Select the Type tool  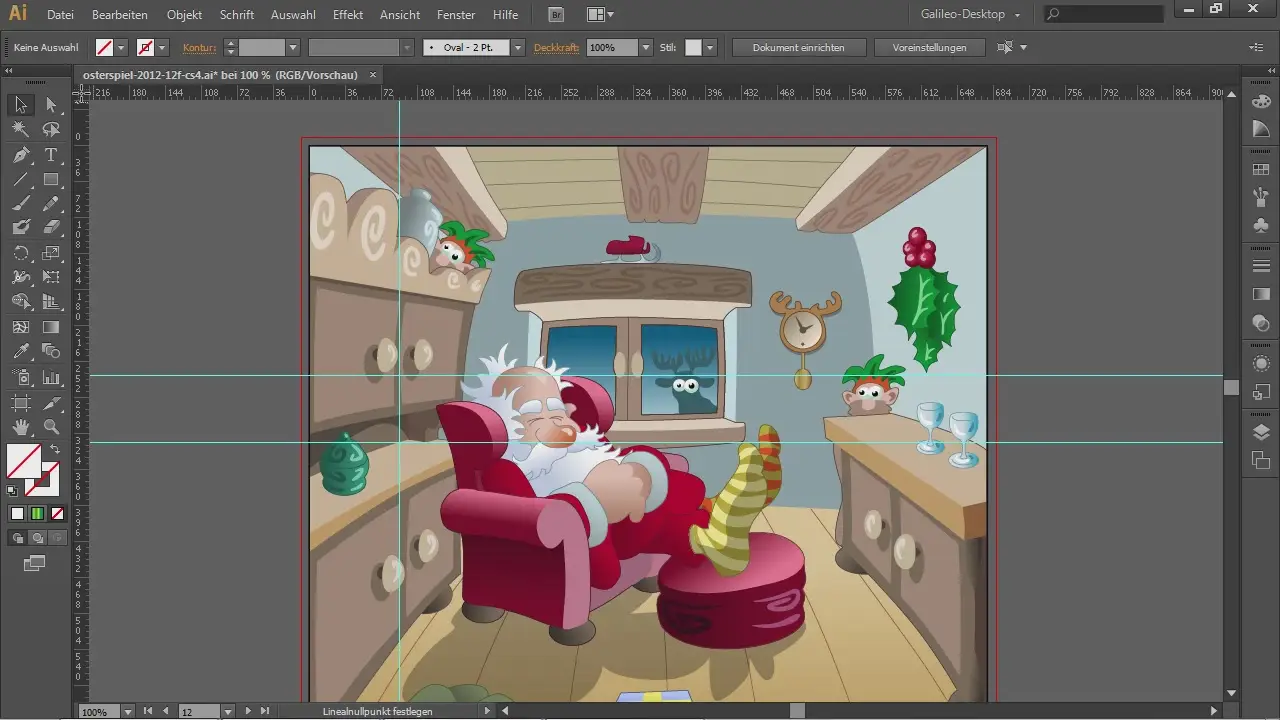[x=51, y=155]
